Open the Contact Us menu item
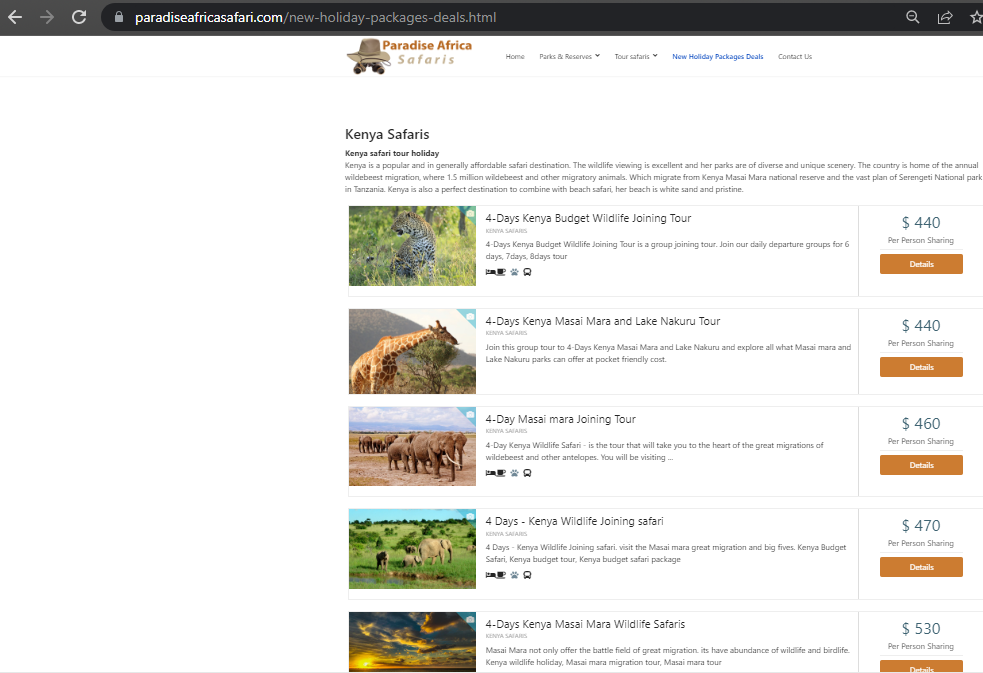This screenshot has width=983, height=673. (795, 57)
